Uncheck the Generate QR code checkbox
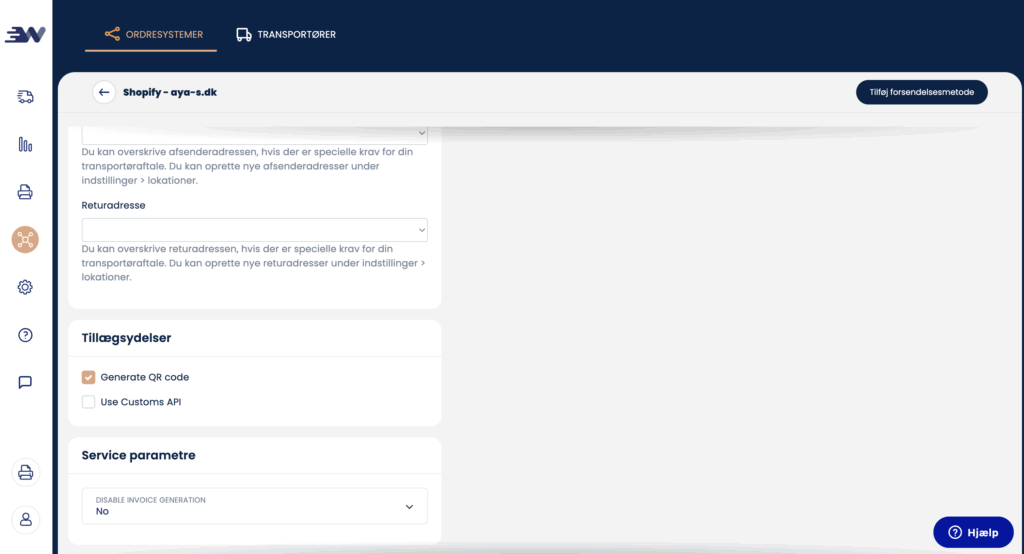The height and width of the screenshot is (554, 1024). [88, 377]
